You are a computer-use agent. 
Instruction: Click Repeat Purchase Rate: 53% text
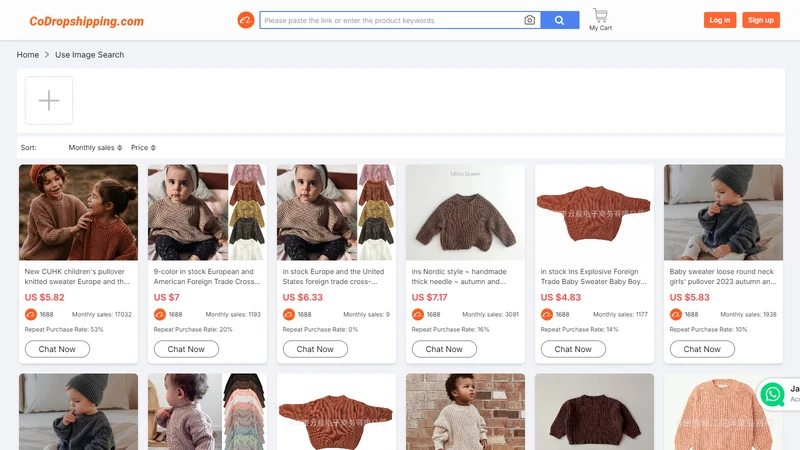(x=64, y=330)
